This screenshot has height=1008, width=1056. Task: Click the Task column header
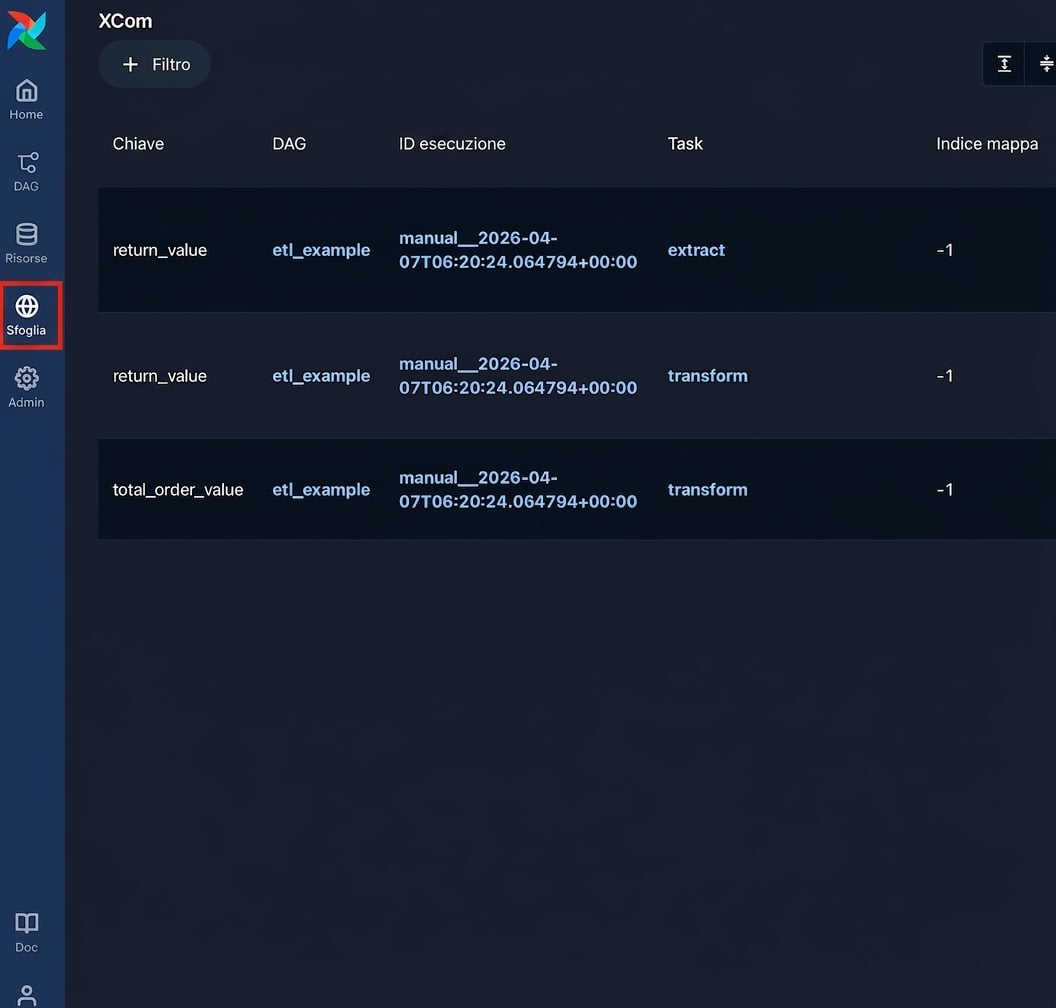coord(685,143)
